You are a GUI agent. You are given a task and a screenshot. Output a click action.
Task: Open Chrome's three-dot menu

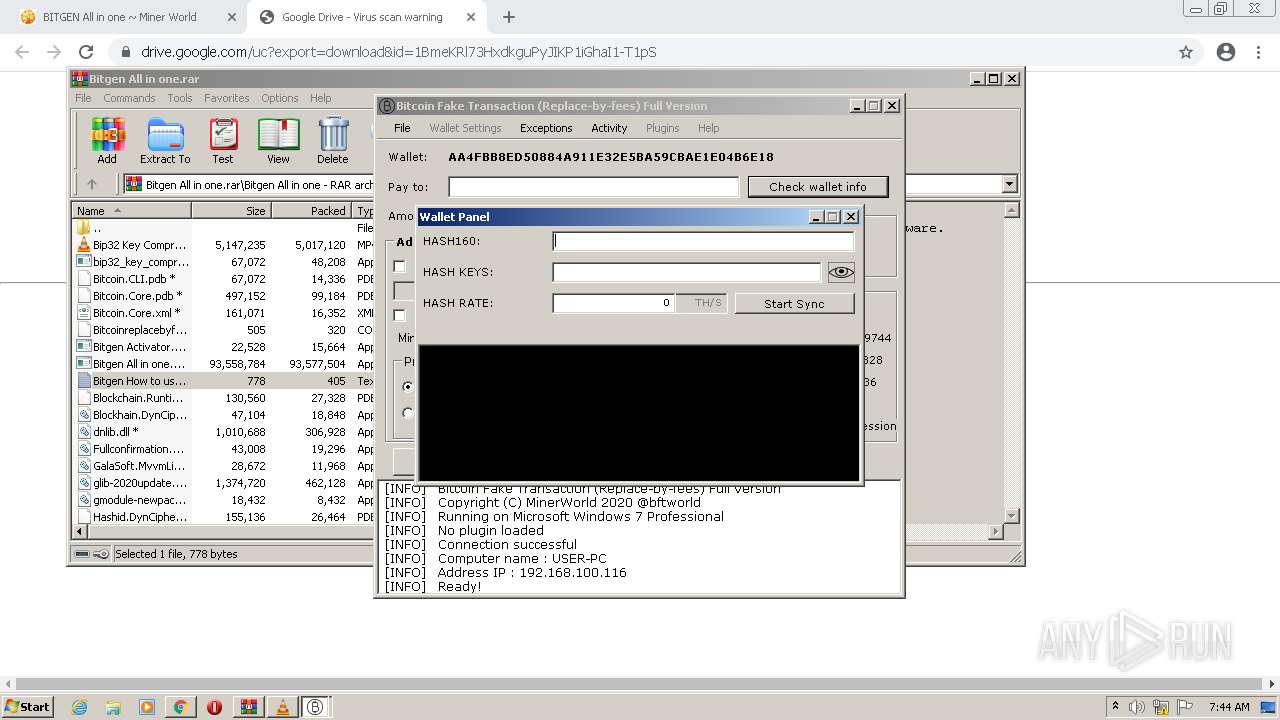click(1260, 52)
